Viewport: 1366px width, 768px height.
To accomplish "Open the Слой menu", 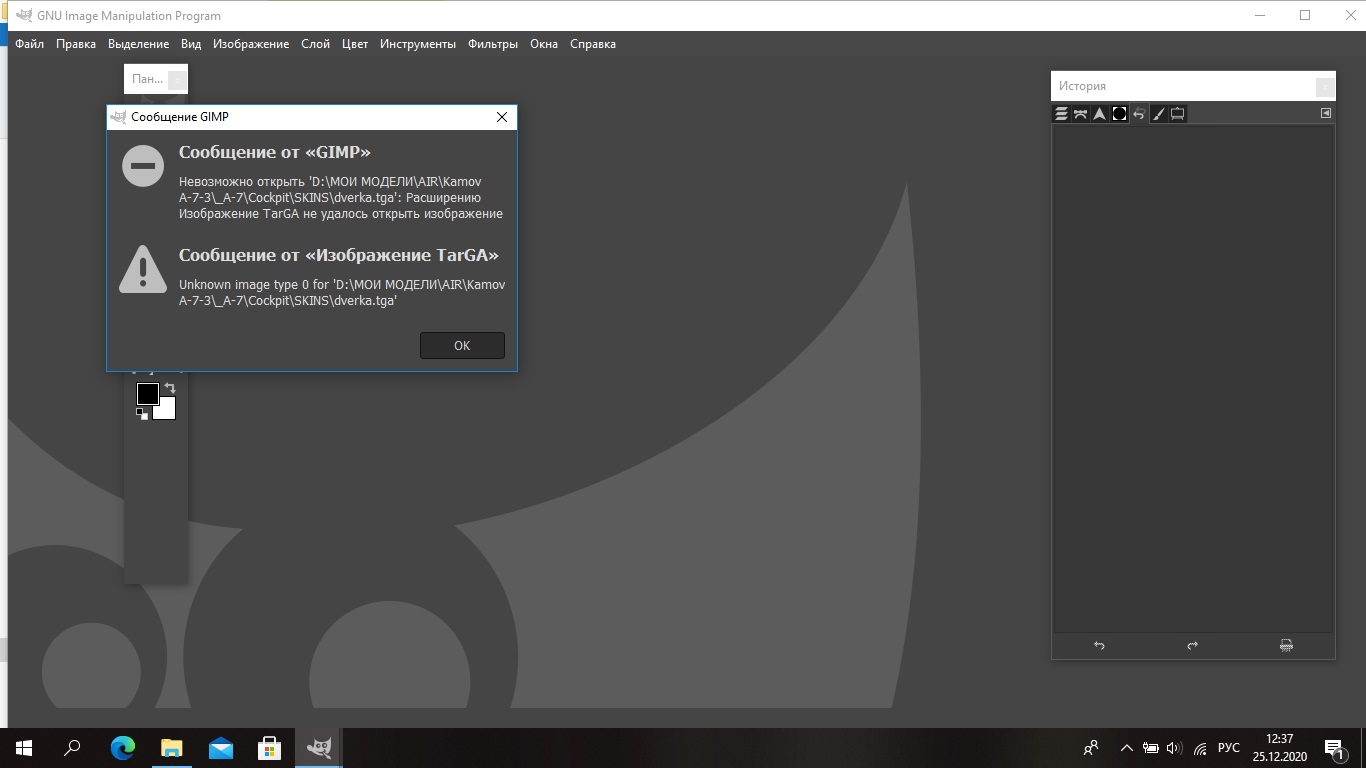I will tap(315, 44).
